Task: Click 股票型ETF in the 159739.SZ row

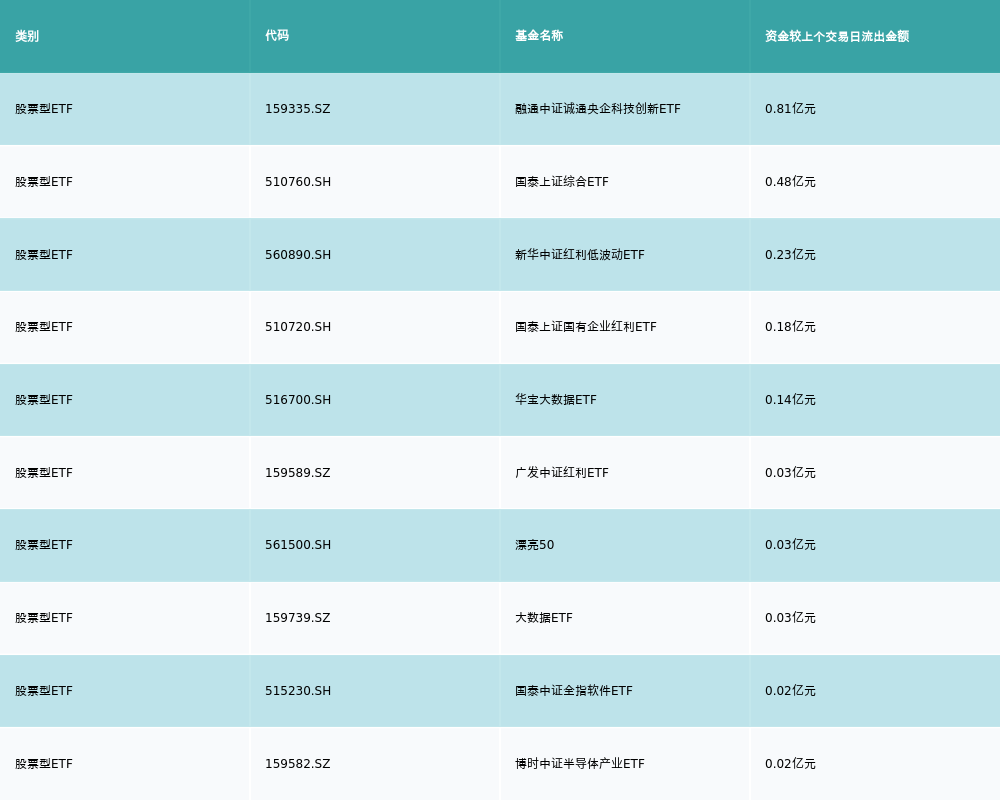Action: click(x=44, y=618)
